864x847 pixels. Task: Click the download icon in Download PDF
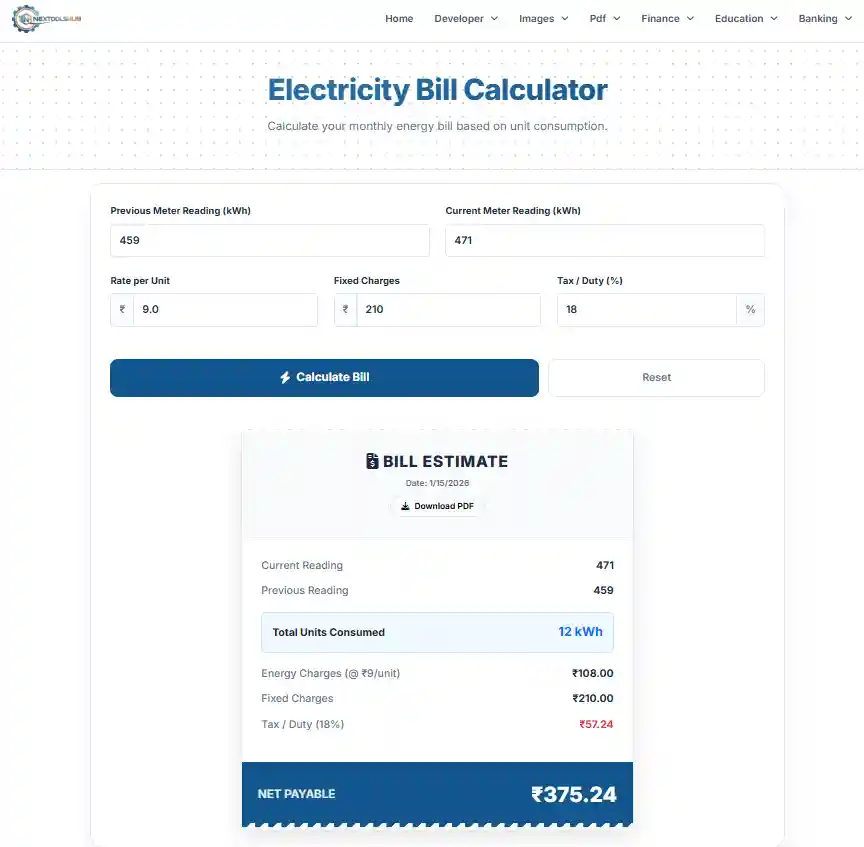[x=405, y=507]
